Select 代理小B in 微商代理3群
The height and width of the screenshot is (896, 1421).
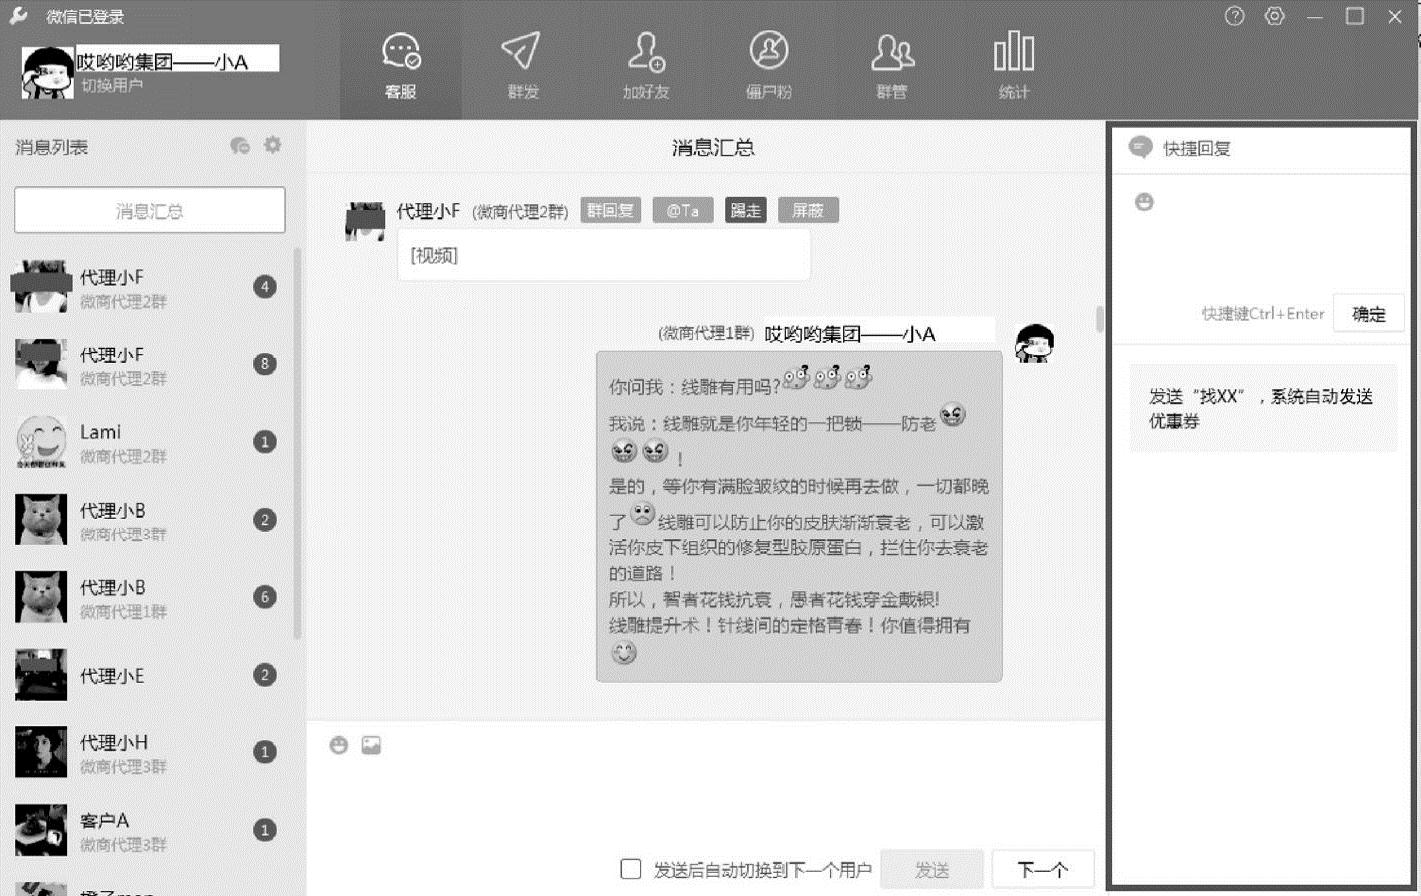pyautogui.click(x=148, y=520)
